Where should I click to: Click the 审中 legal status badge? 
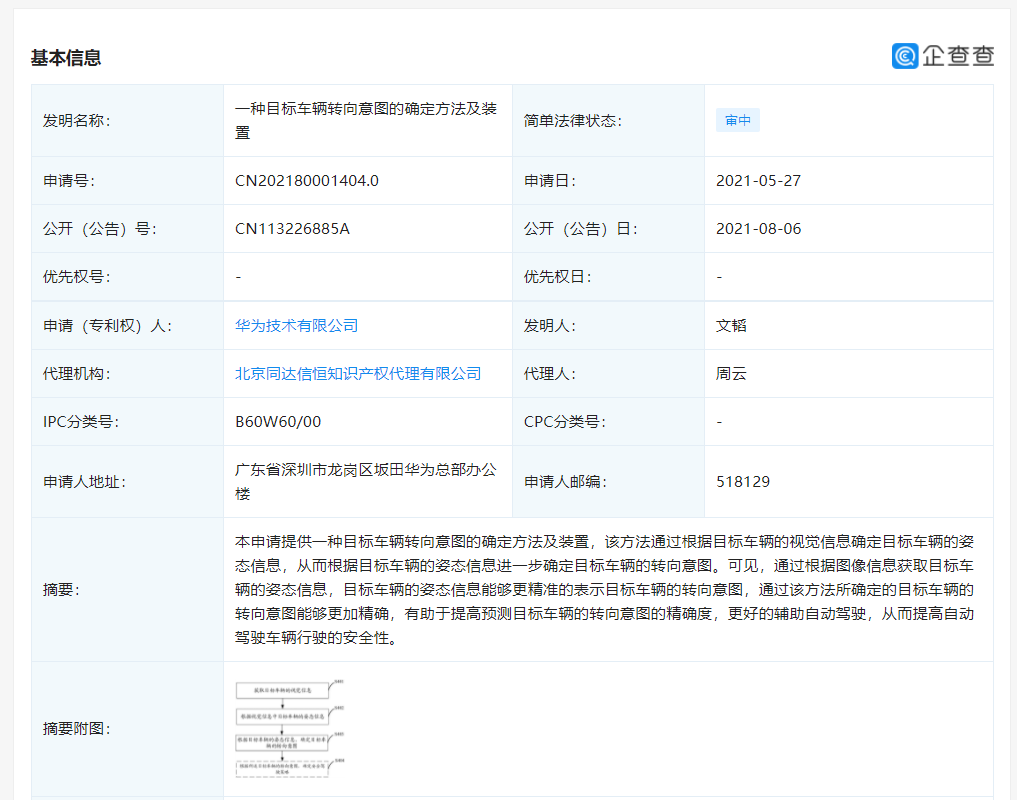pos(737,120)
